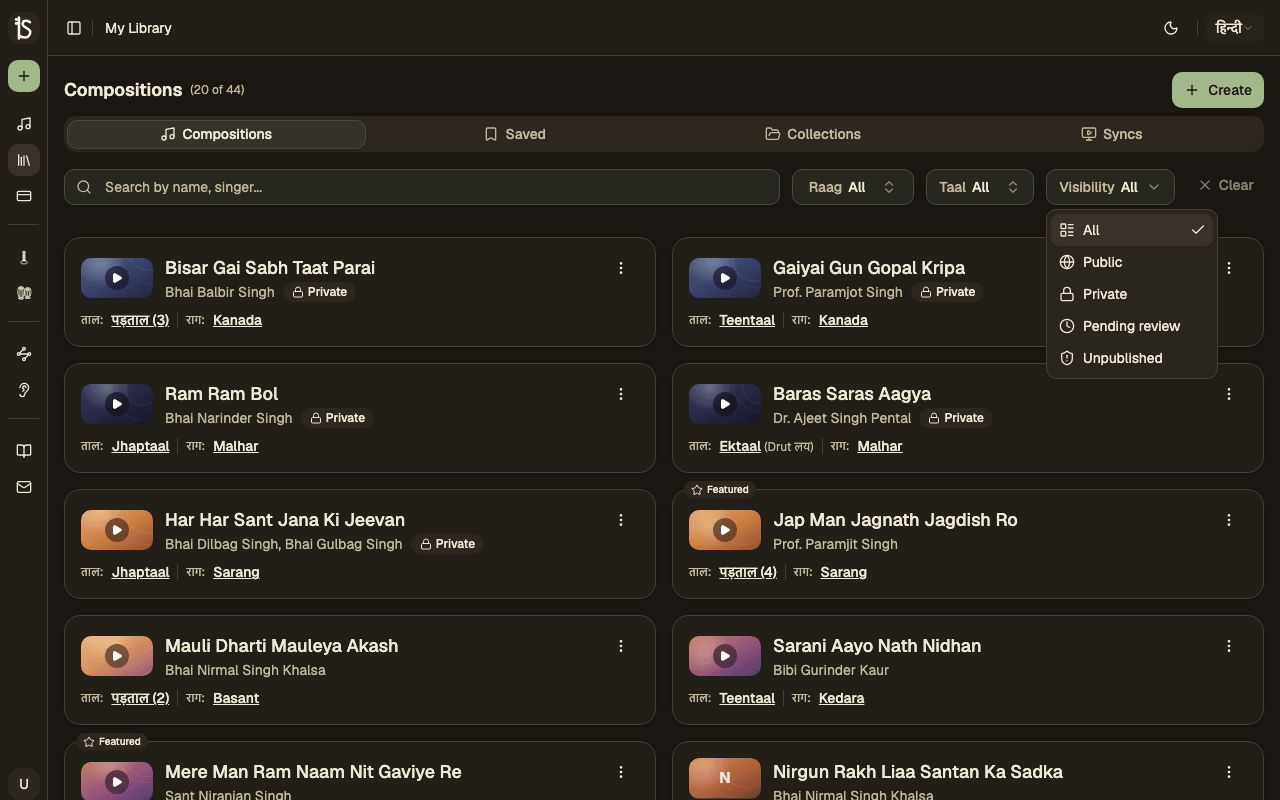Switch to the Syncs tab
The height and width of the screenshot is (800, 1280).
[x=1112, y=134]
